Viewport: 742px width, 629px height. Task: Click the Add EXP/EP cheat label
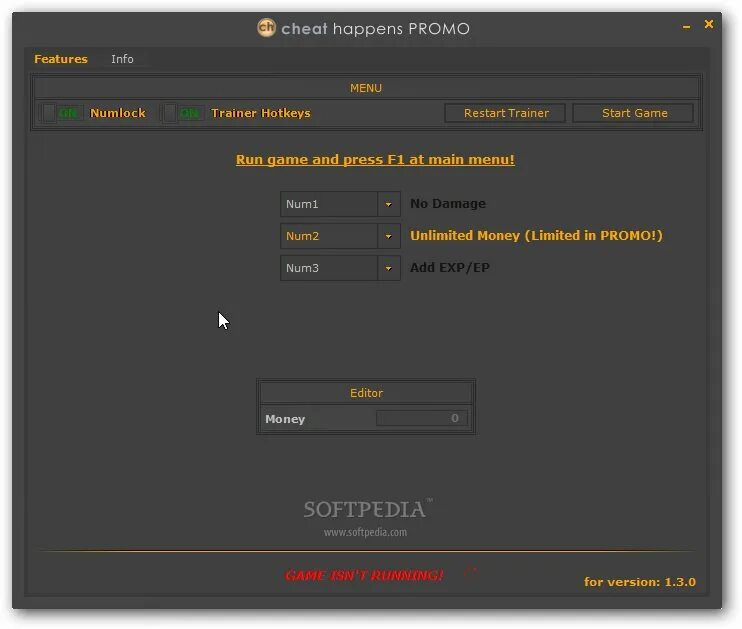coord(450,267)
